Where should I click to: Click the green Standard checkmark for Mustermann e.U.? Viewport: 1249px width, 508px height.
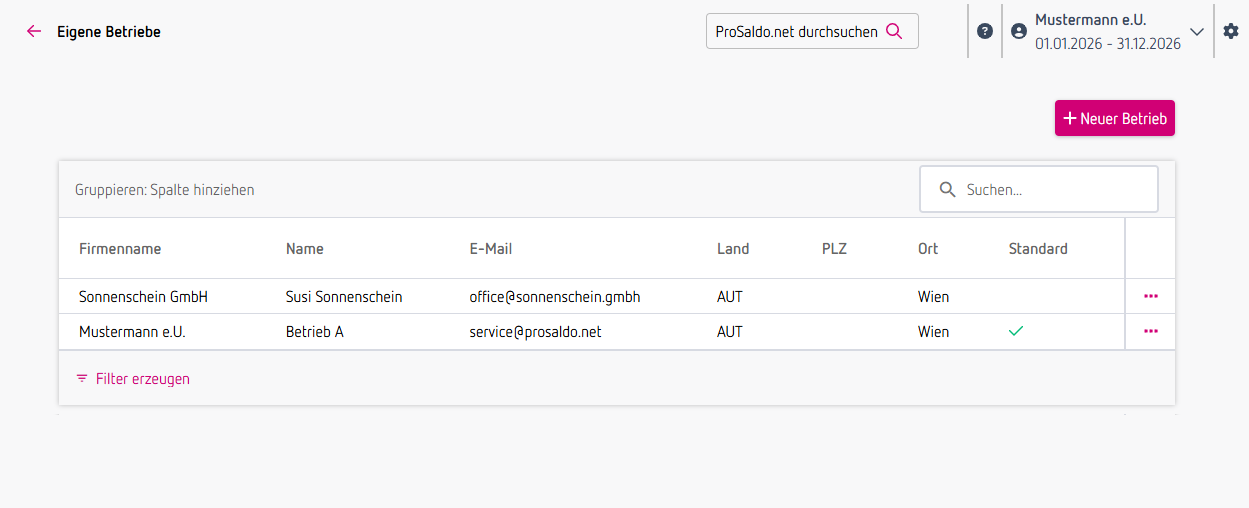[1016, 331]
